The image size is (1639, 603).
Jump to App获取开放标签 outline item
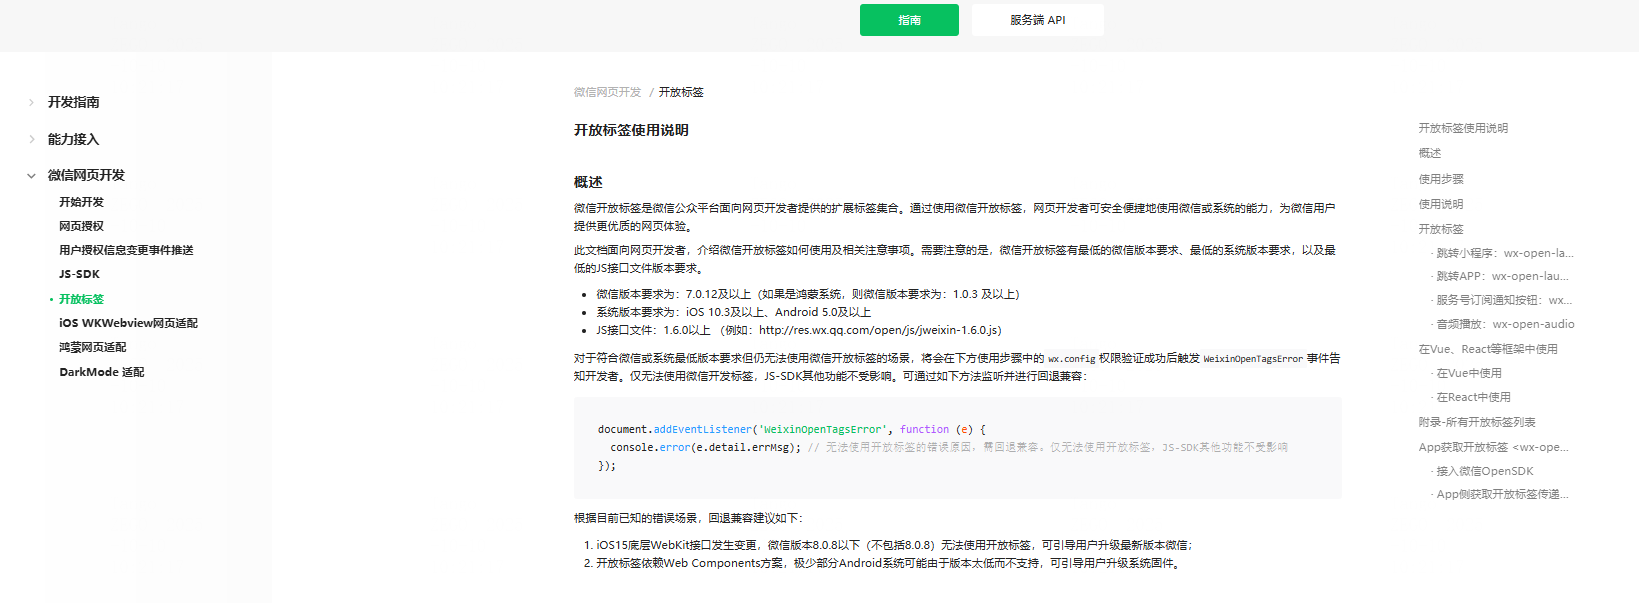(1493, 447)
